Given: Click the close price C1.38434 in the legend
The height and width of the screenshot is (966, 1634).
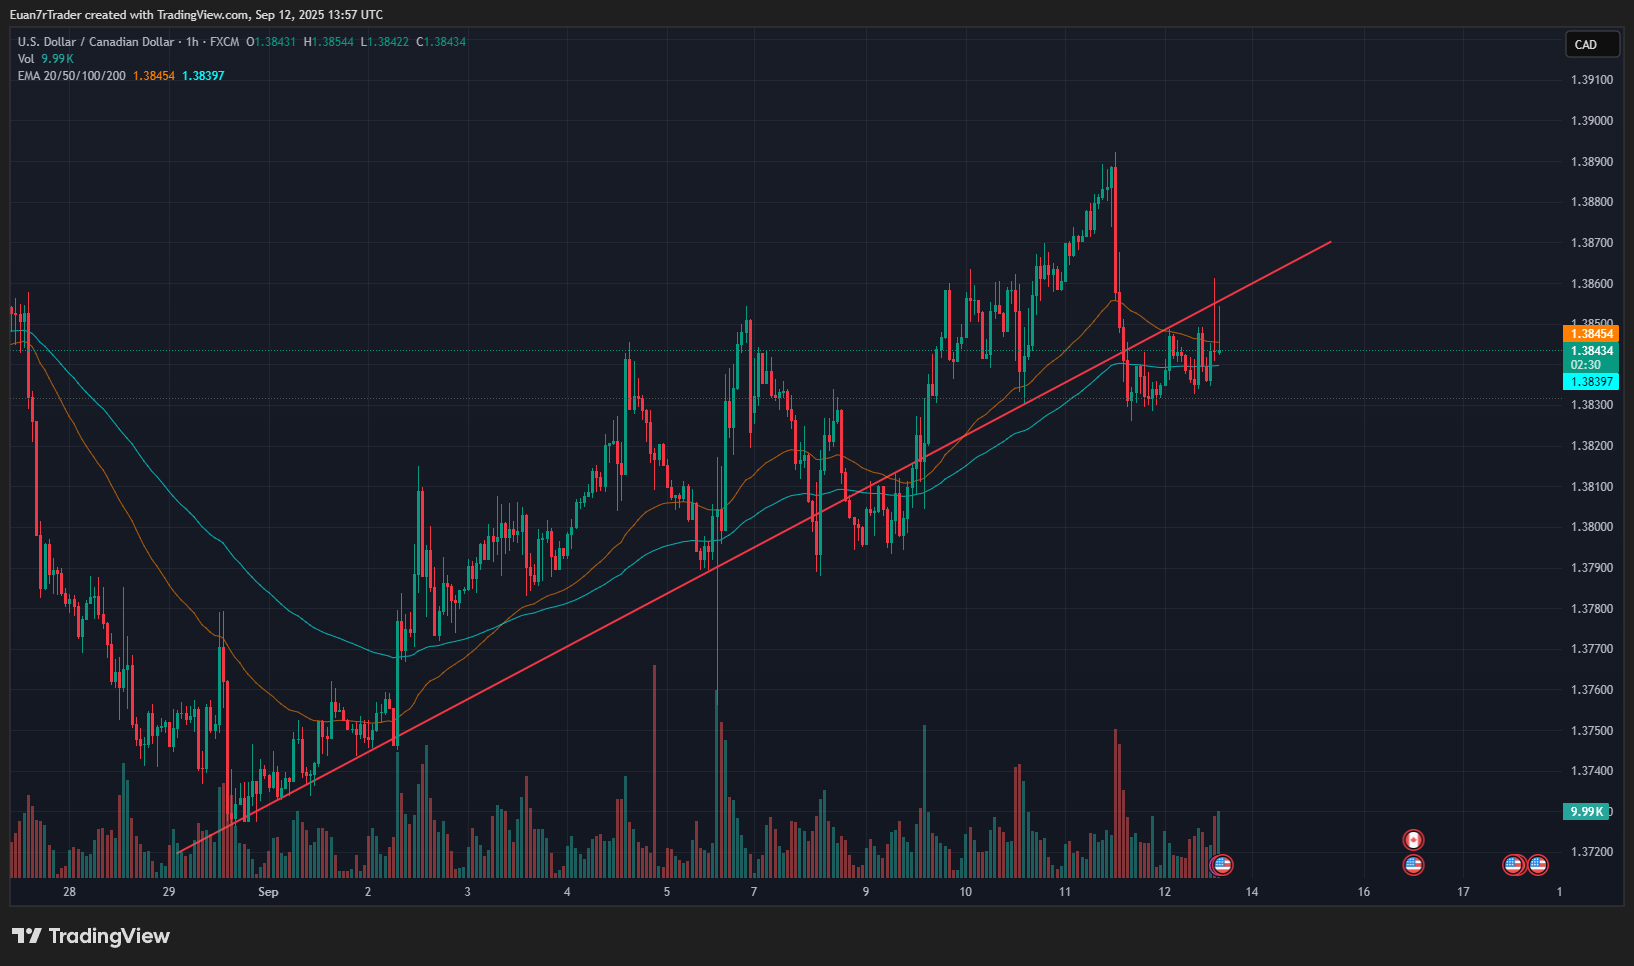Looking at the screenshot, I should tap(441, 42).
